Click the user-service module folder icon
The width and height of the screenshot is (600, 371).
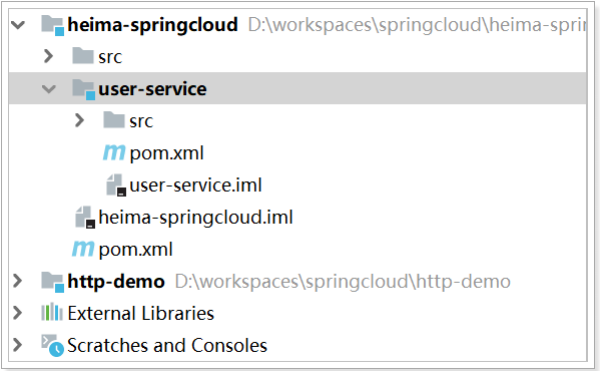point(83,89)
